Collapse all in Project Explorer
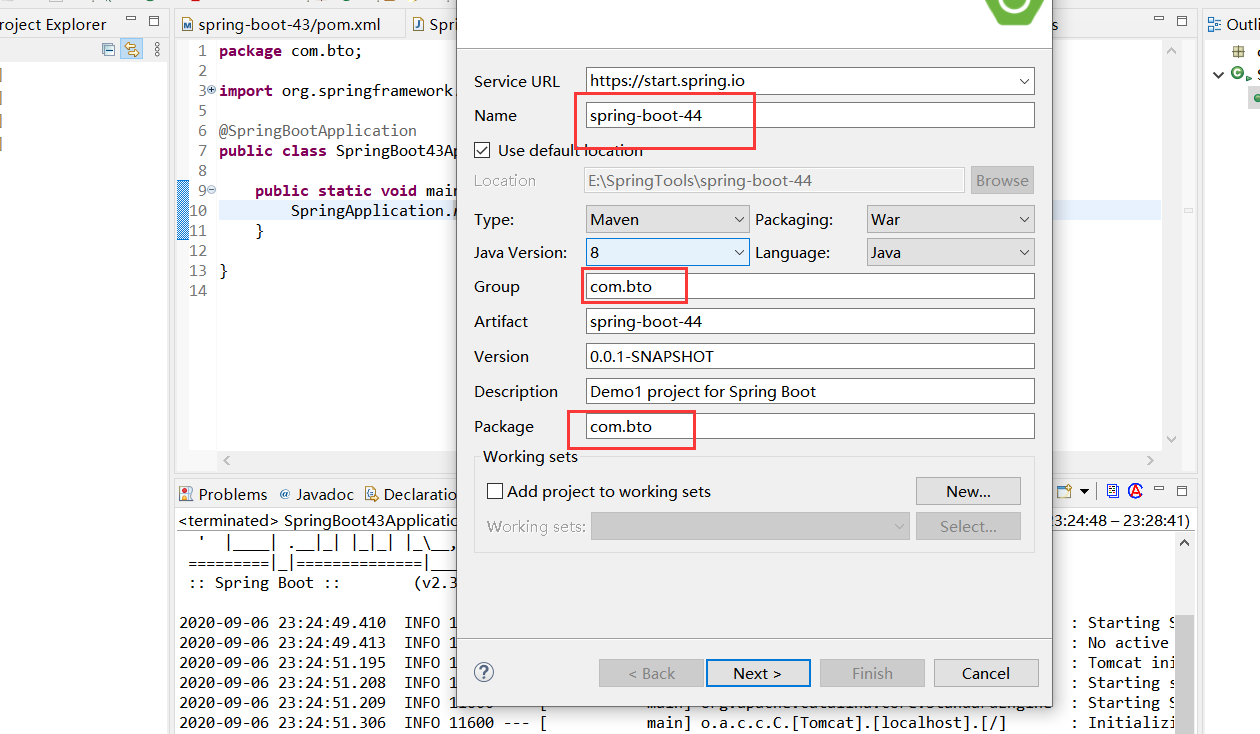Image resolution: width=1260 pixels, height=734 pixels. pos(108,50)
